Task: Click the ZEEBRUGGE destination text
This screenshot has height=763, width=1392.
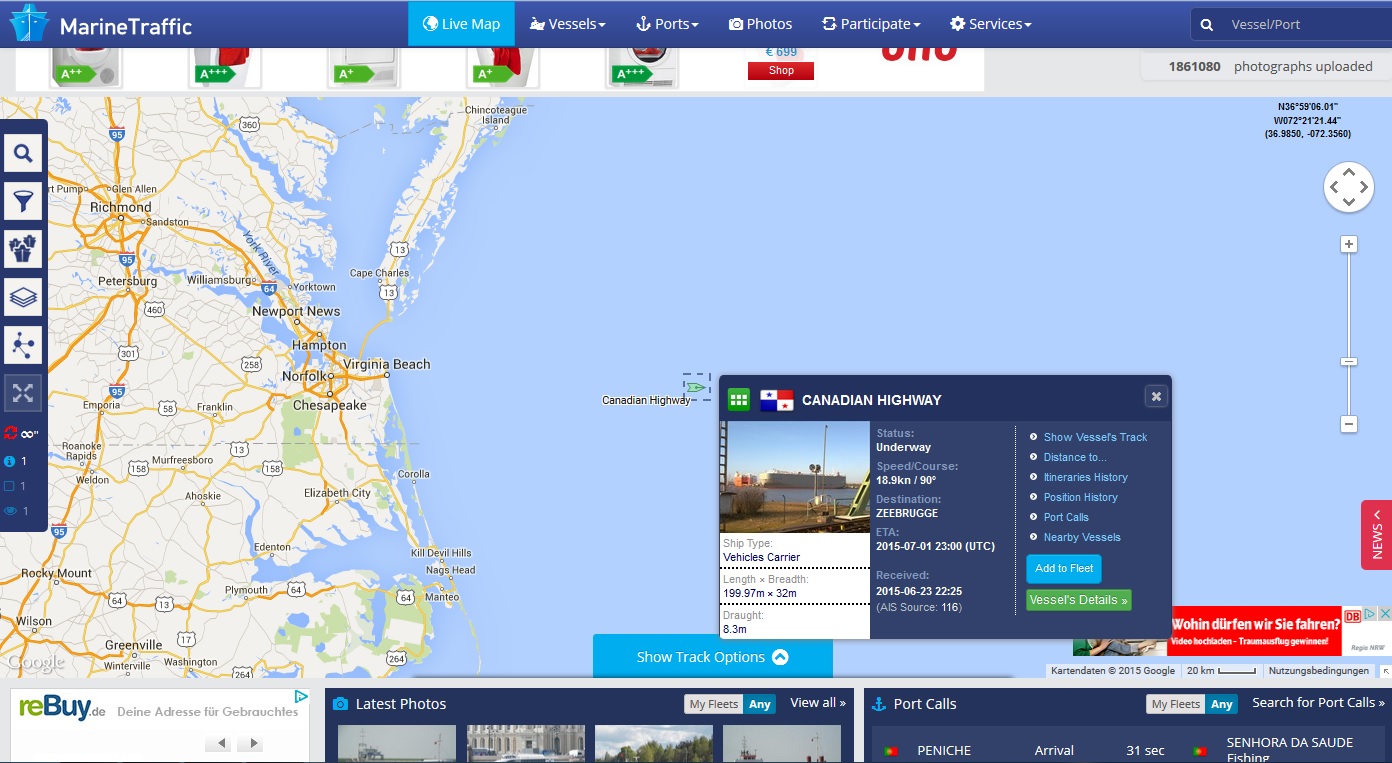Action: tap(908, 513)
